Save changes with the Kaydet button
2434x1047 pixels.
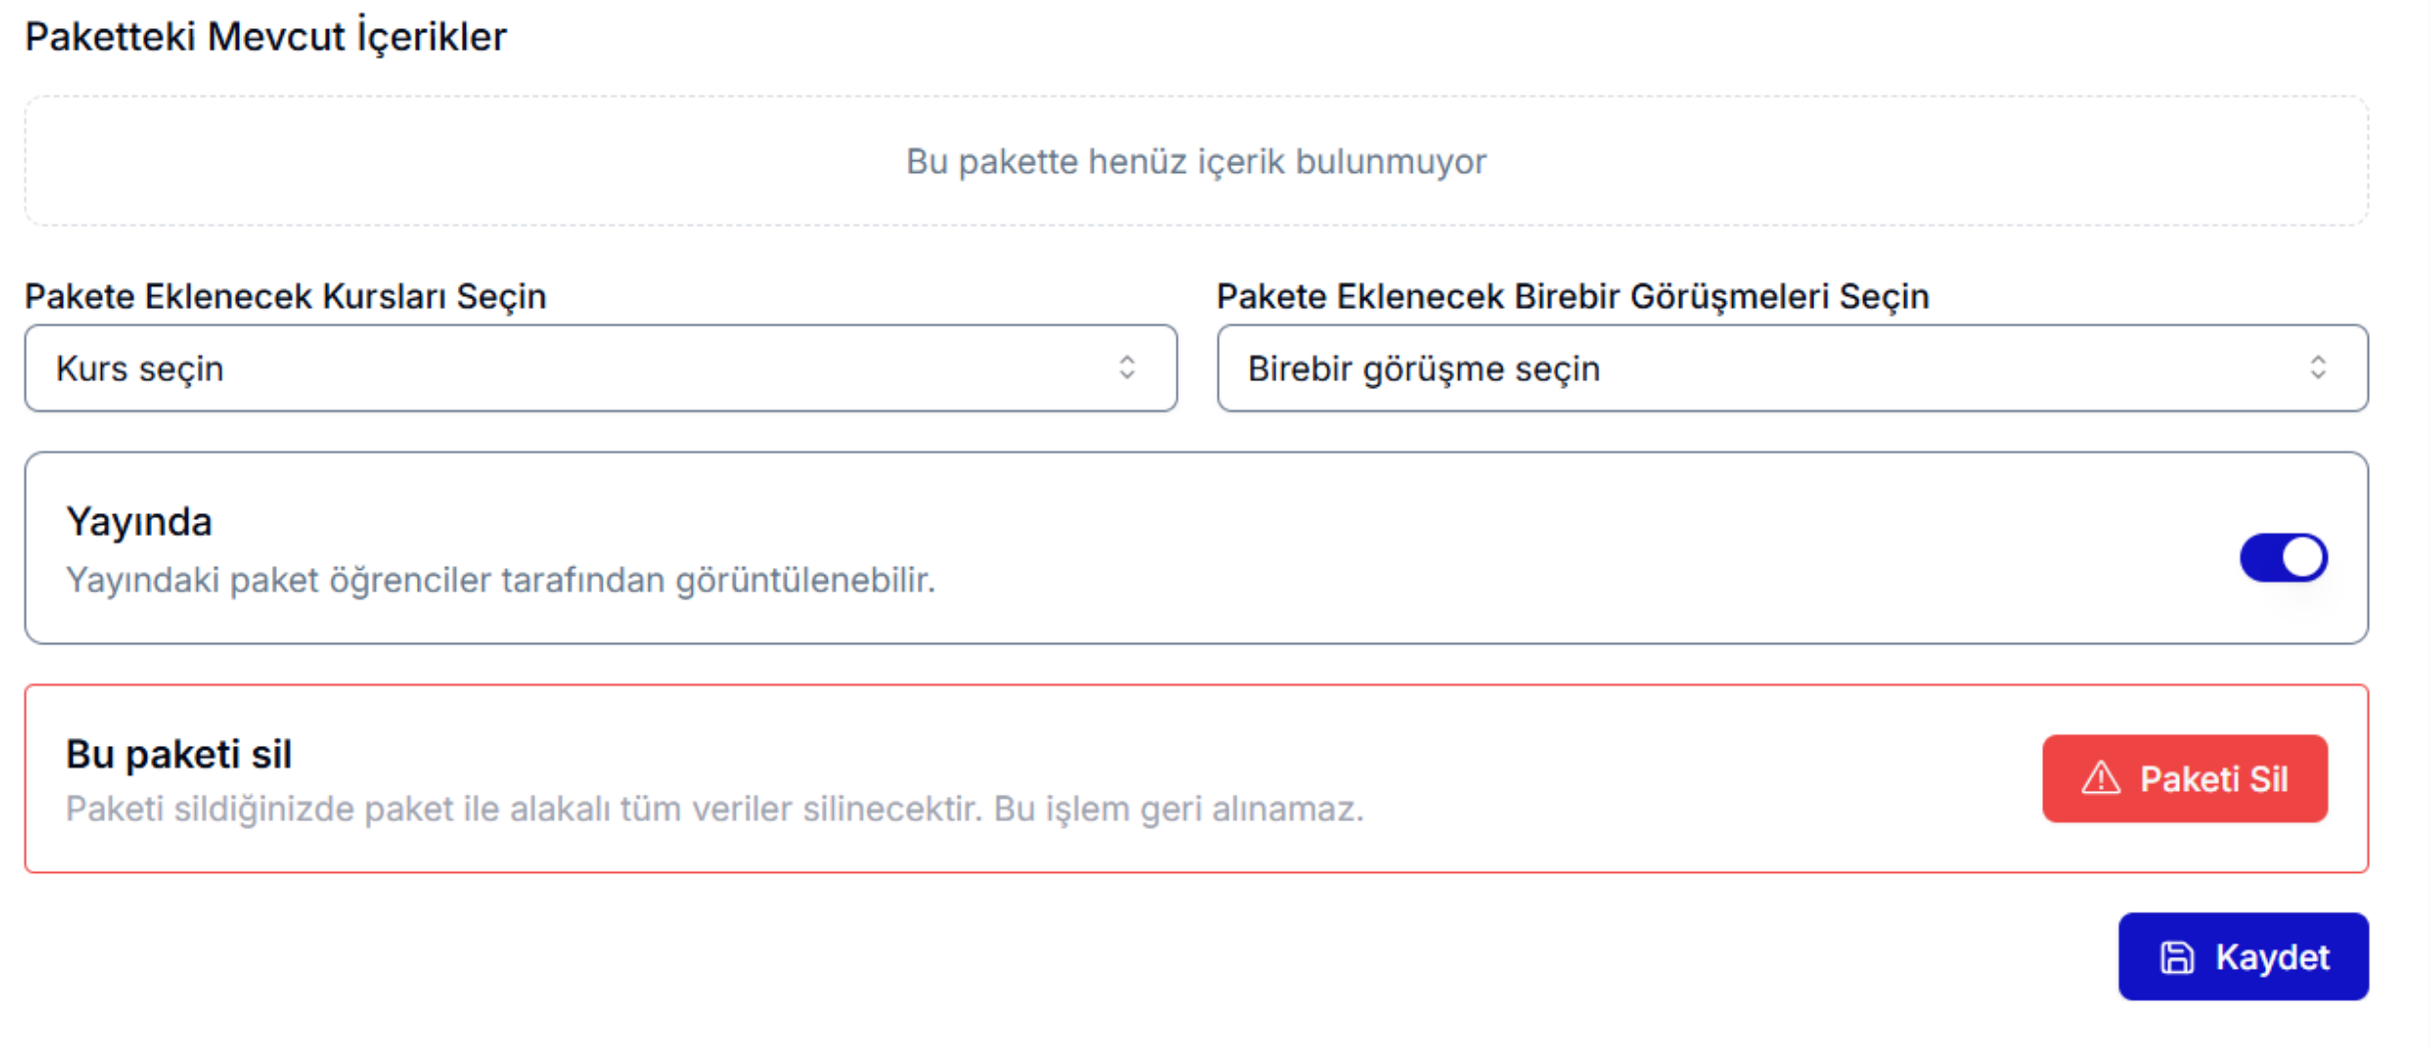[2243, 956]
